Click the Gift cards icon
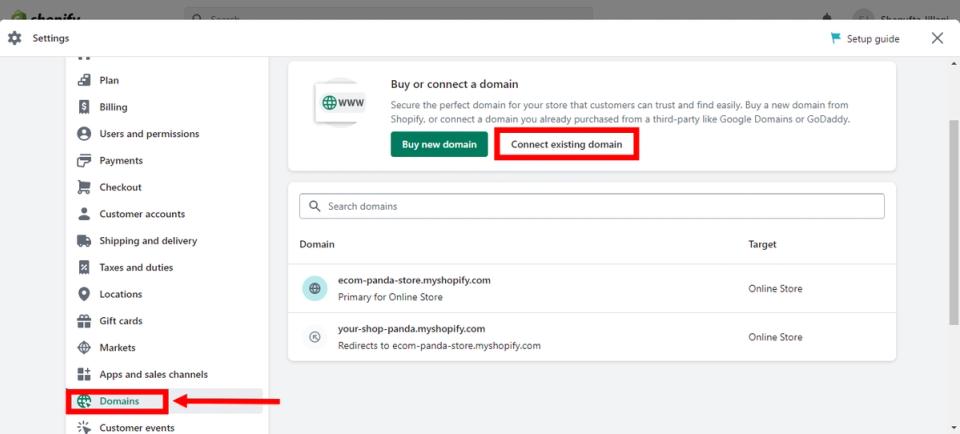The height and width of the screenshot is (434, 960). pyautogui.click(x=84, y=321)
